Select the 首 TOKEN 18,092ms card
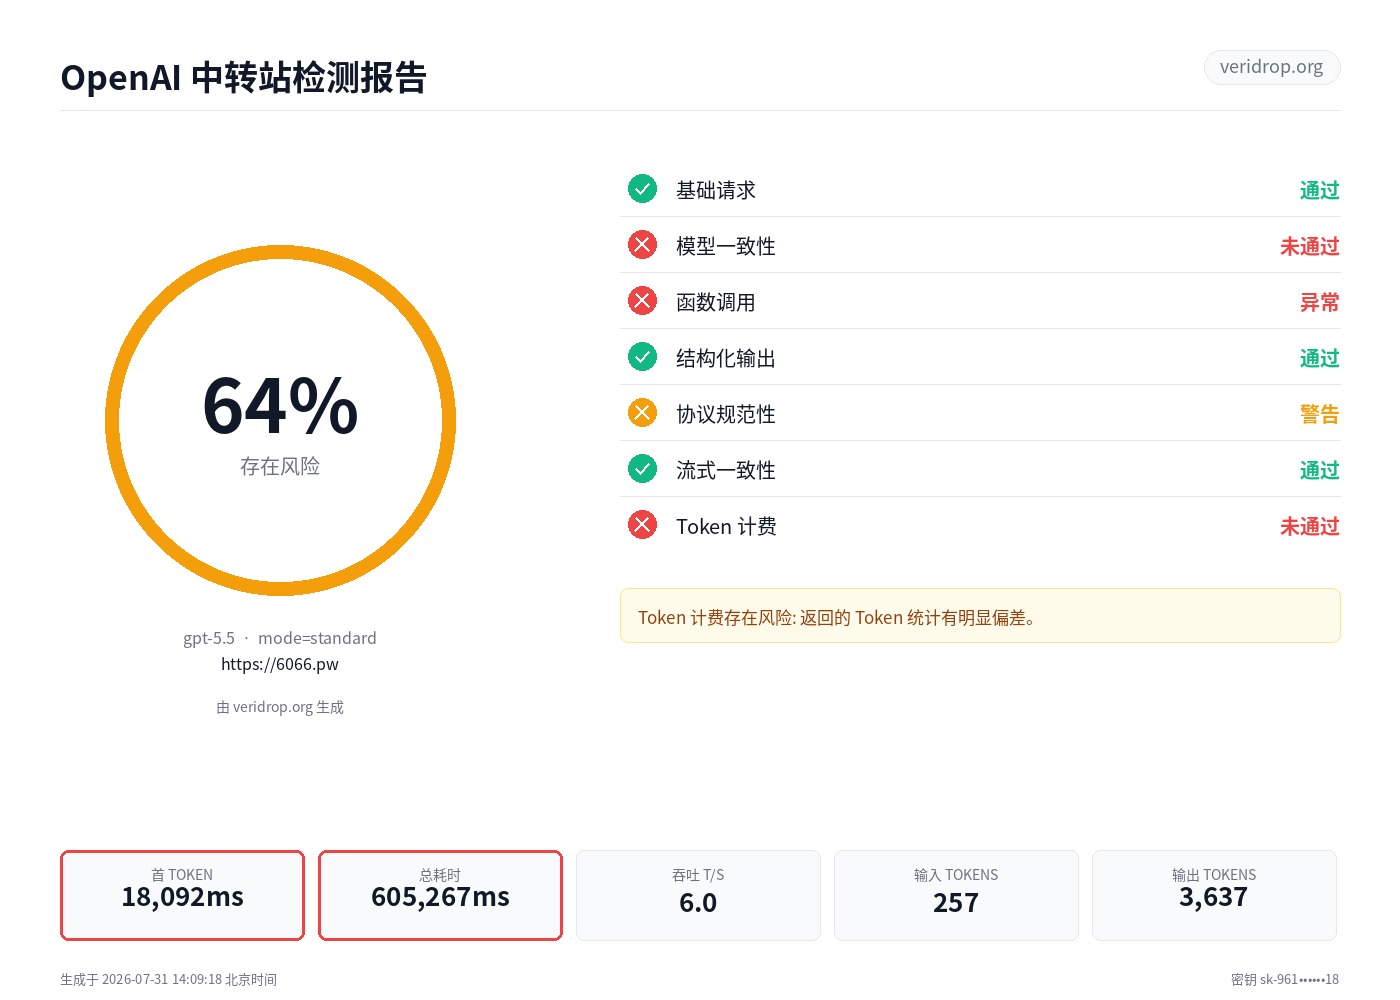1400x1000 pixels. click(182, 895)
